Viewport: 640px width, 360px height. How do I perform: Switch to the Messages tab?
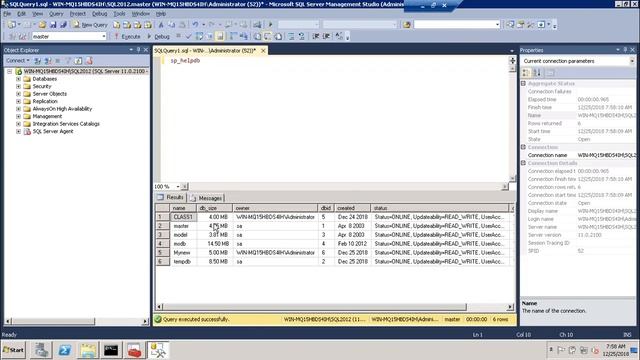click(x=206, y=198)
